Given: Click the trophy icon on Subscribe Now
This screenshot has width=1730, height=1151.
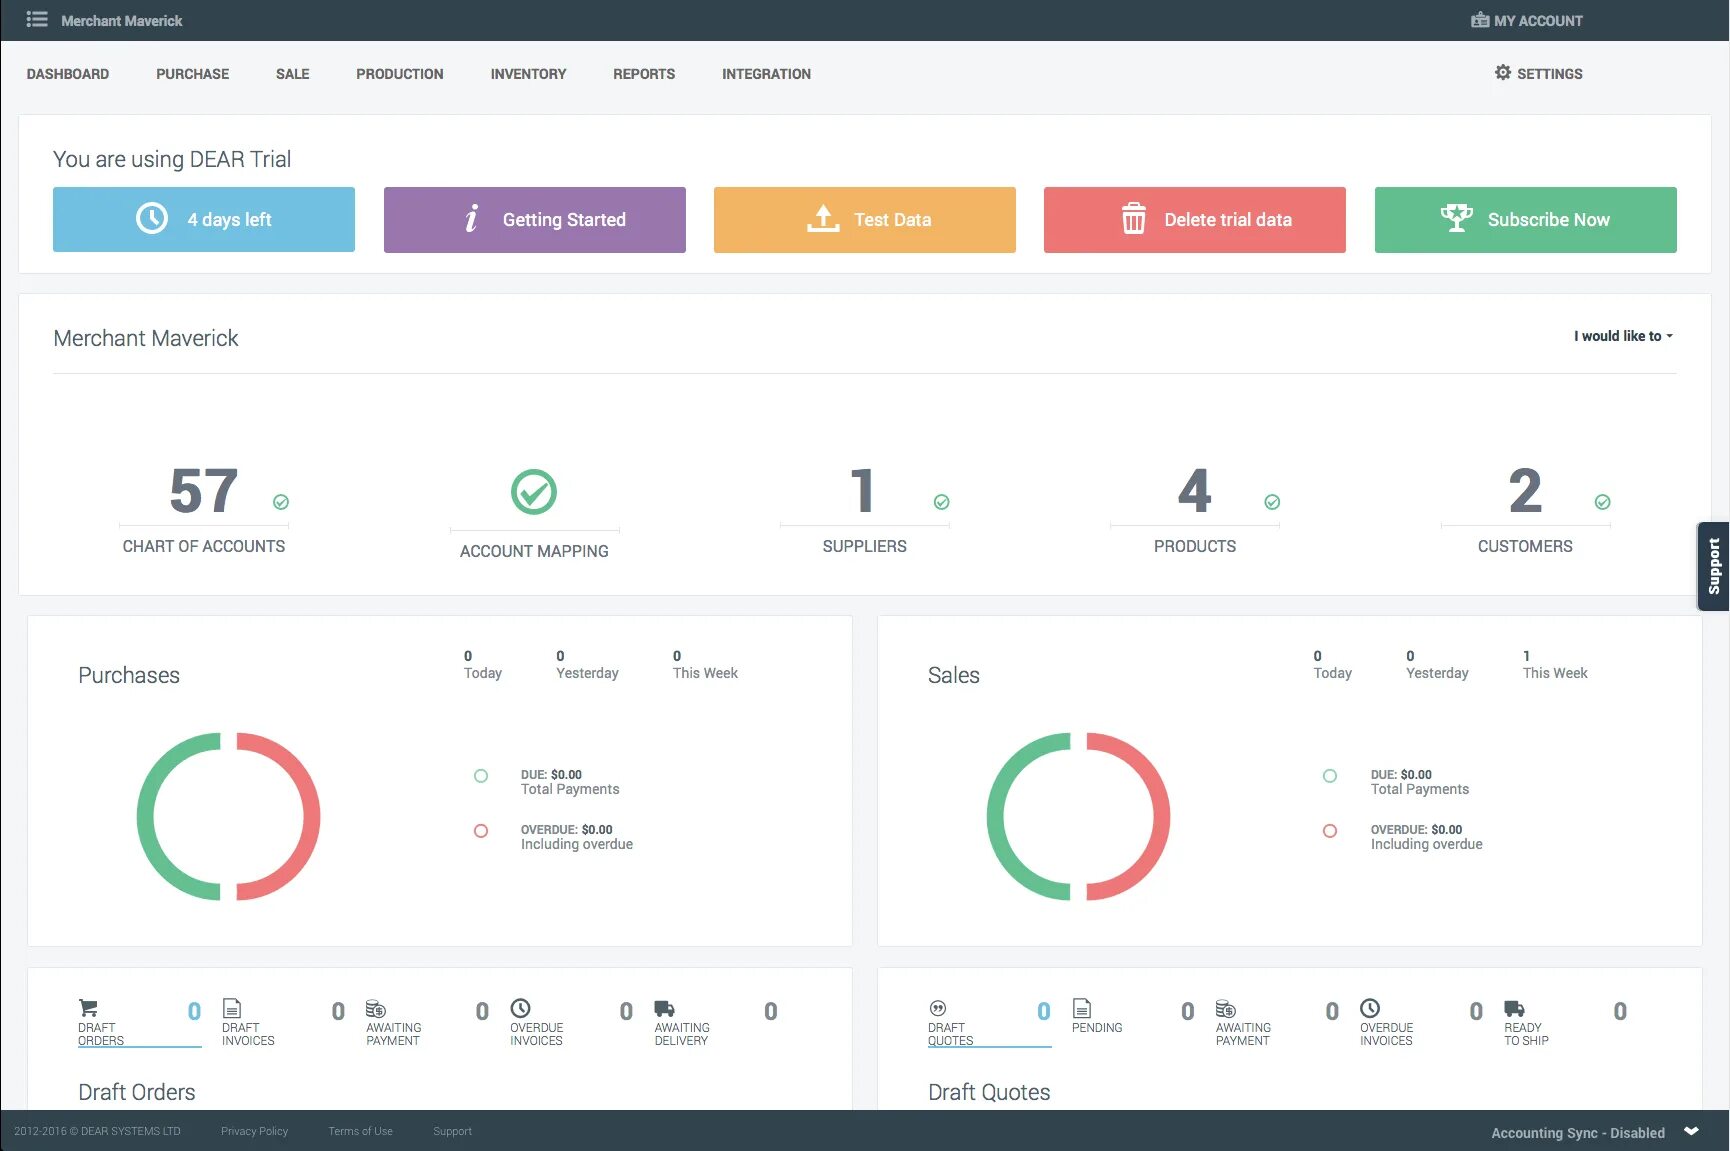Looking at the screenshot, I should pyautogui.click(x=1456, y=217).
